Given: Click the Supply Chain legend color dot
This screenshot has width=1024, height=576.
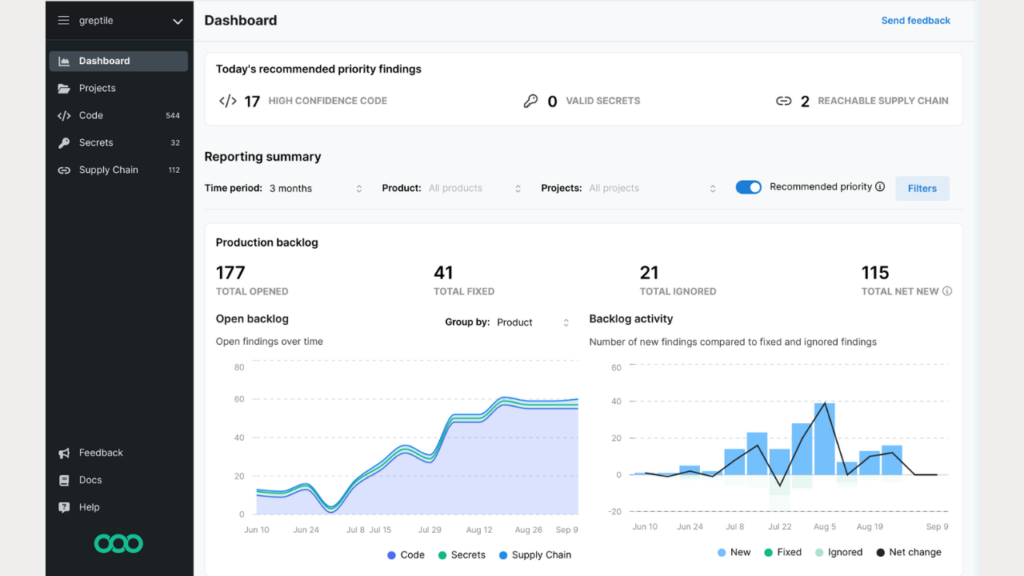Looking at the screenshot, I should [x=502, y=555].
